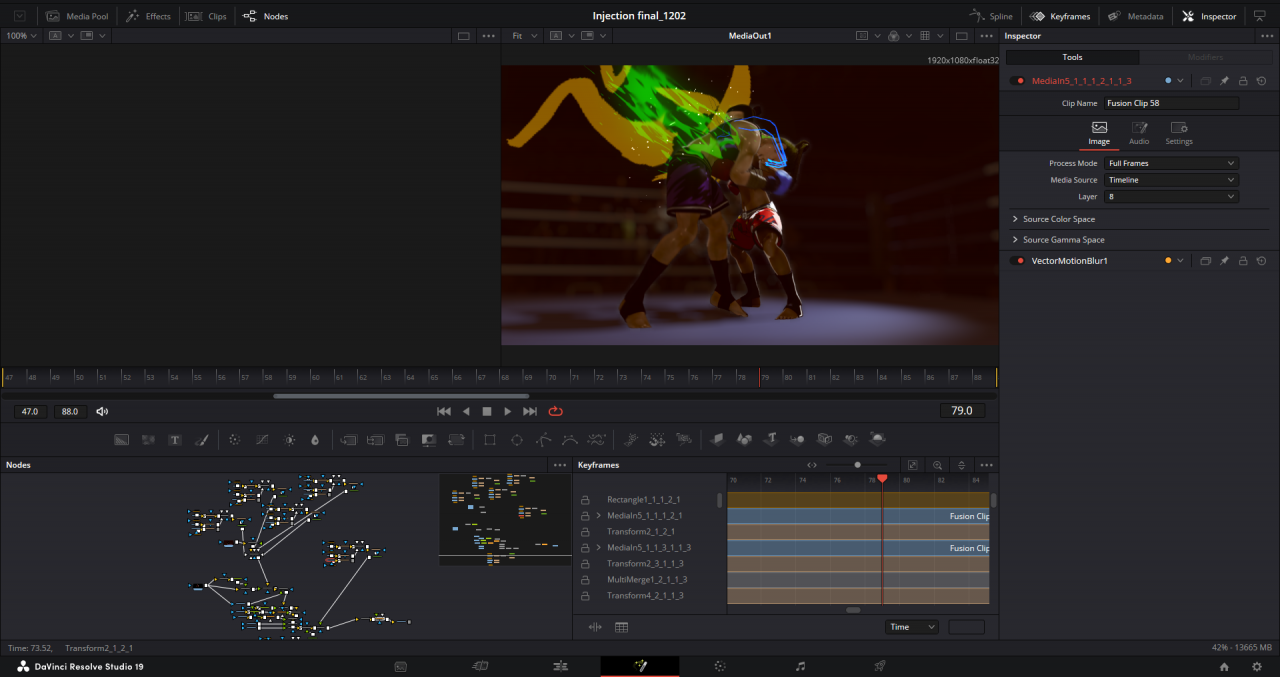
Task: Select the Text tool in the toolbar
Action: coord(175,439)
